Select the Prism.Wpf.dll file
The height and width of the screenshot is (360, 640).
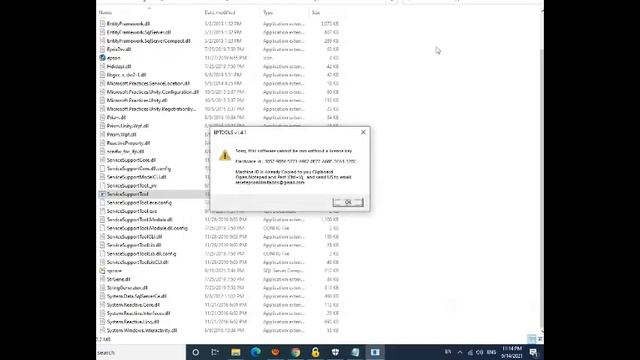pos(121,134)
